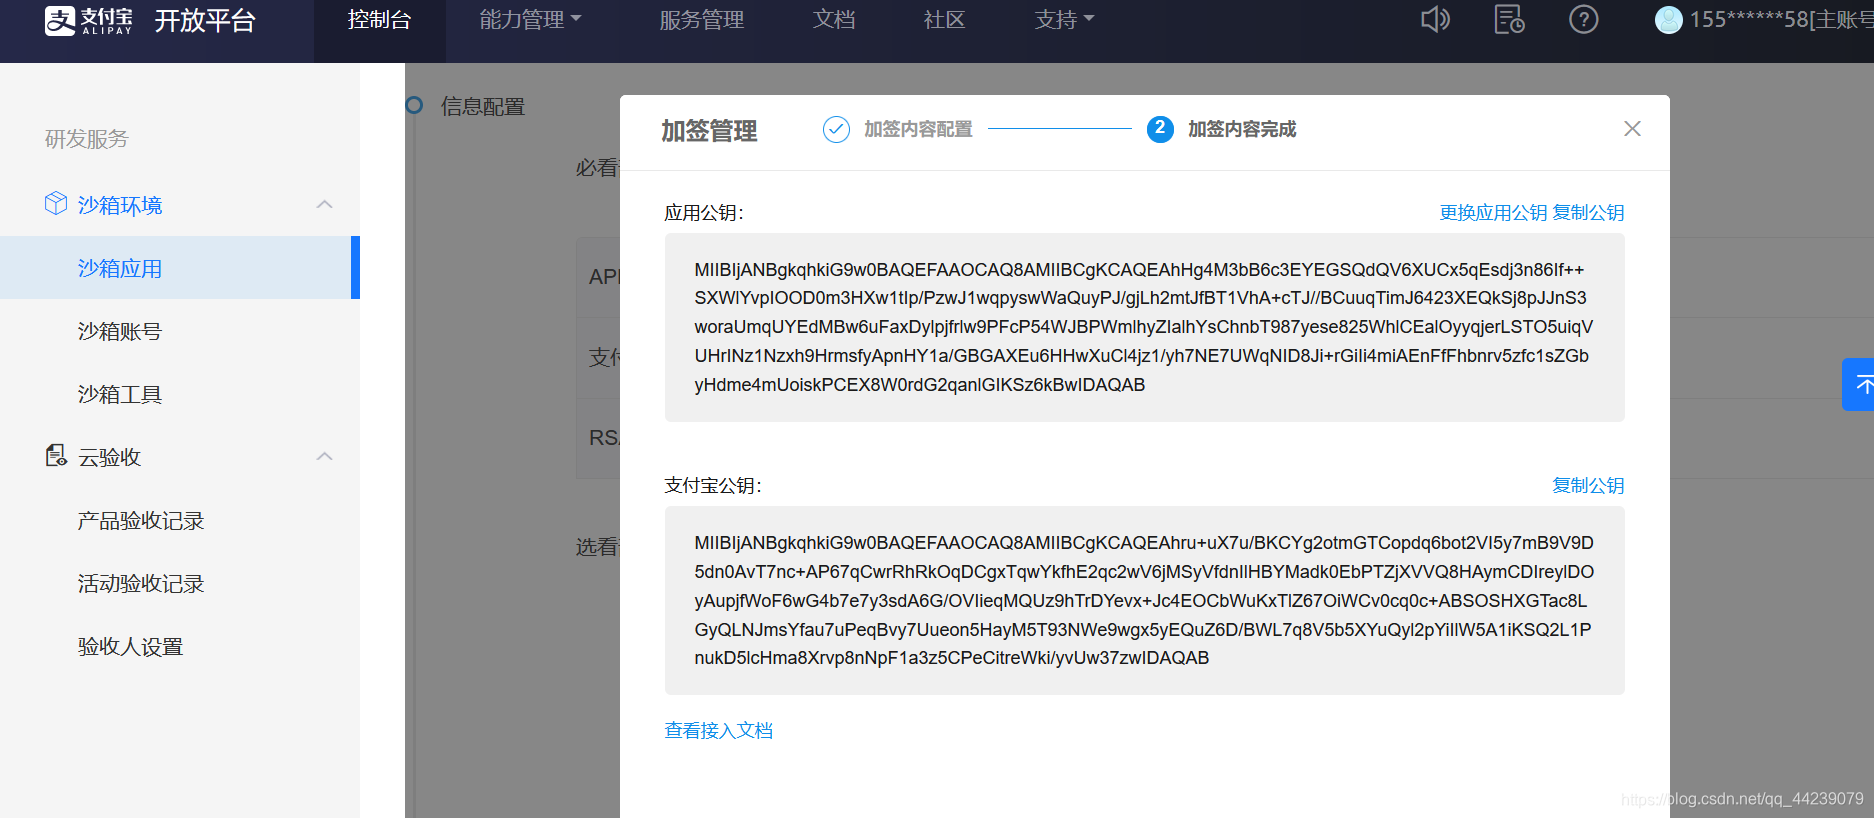Click the 支付宝公钥 label
Screen dimensions: 1874x818
713,486
